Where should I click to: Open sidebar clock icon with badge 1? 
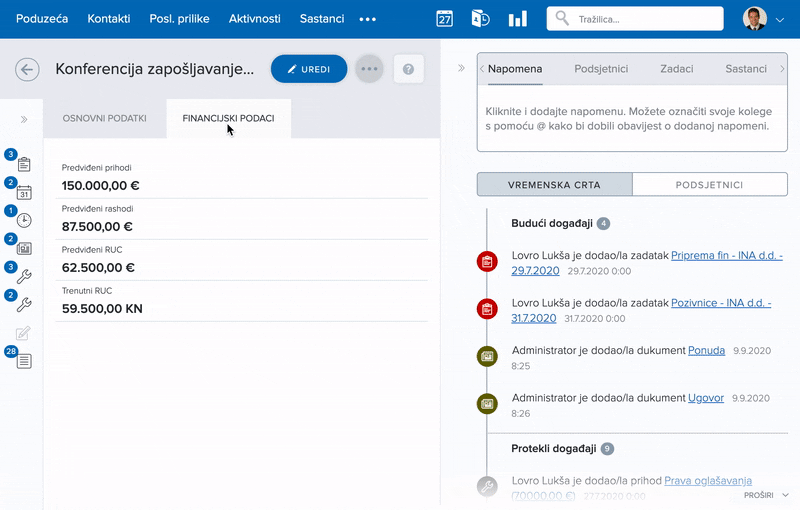tap(24, 220)
